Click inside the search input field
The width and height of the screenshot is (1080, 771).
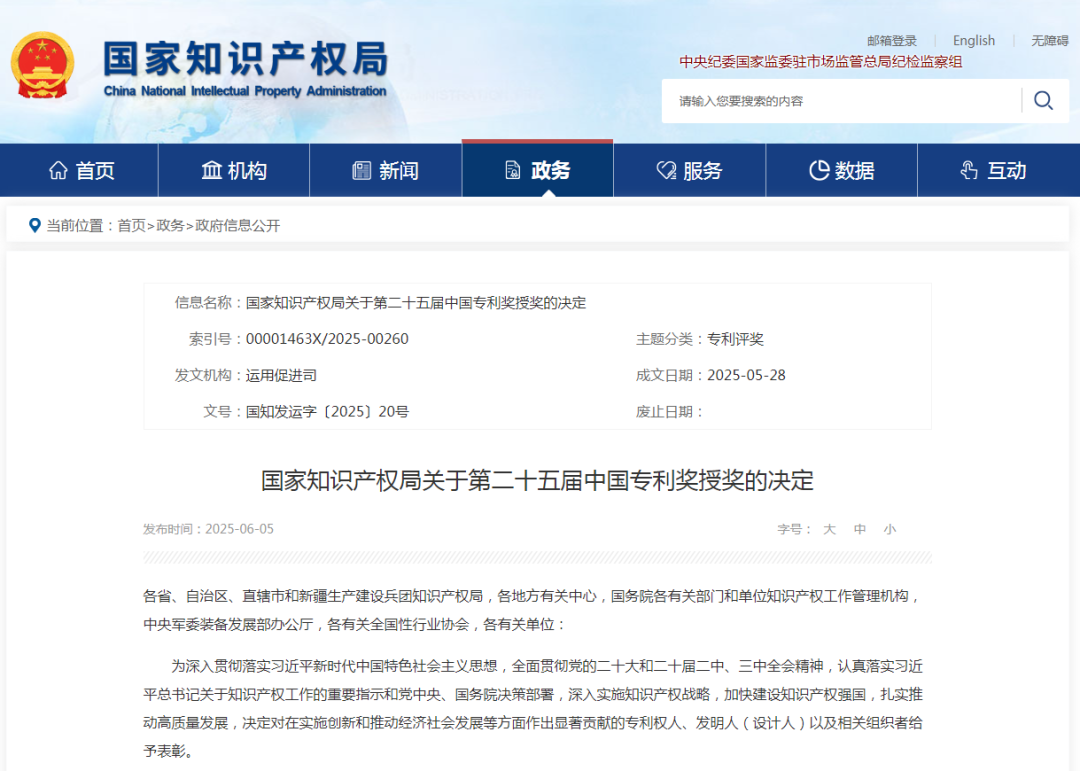point(840,101)
